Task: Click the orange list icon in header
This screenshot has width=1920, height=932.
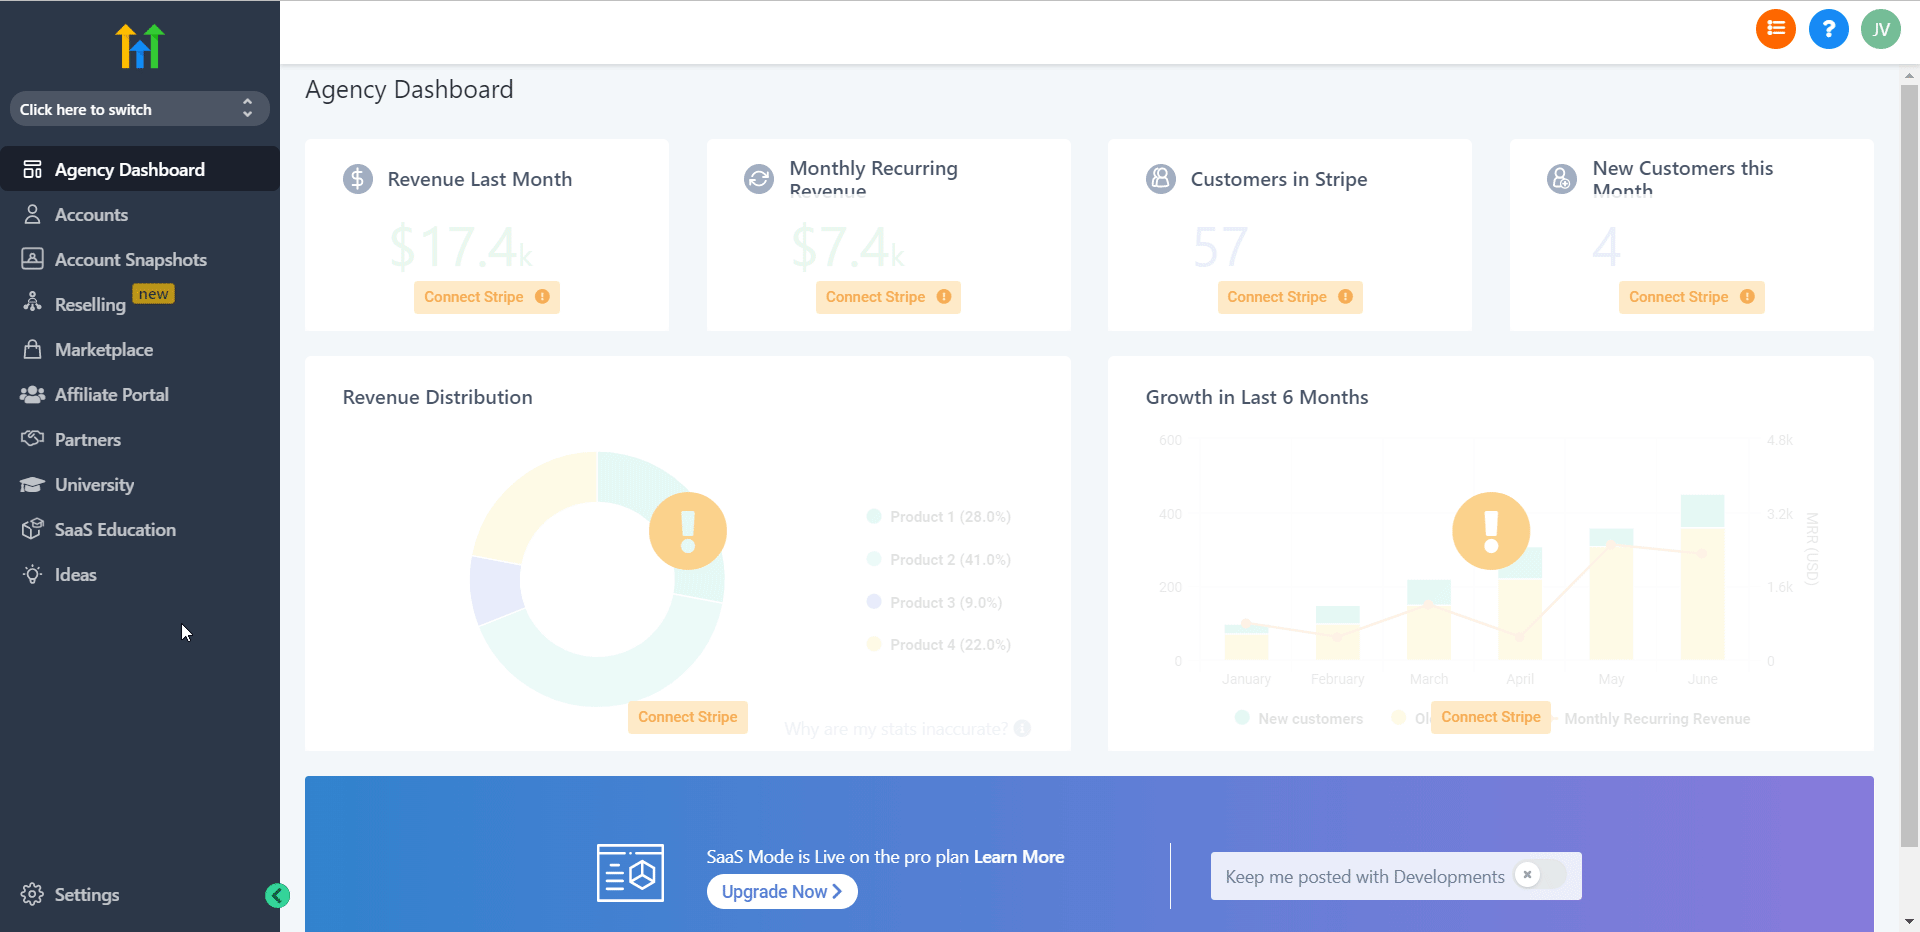Action: 1775,29
